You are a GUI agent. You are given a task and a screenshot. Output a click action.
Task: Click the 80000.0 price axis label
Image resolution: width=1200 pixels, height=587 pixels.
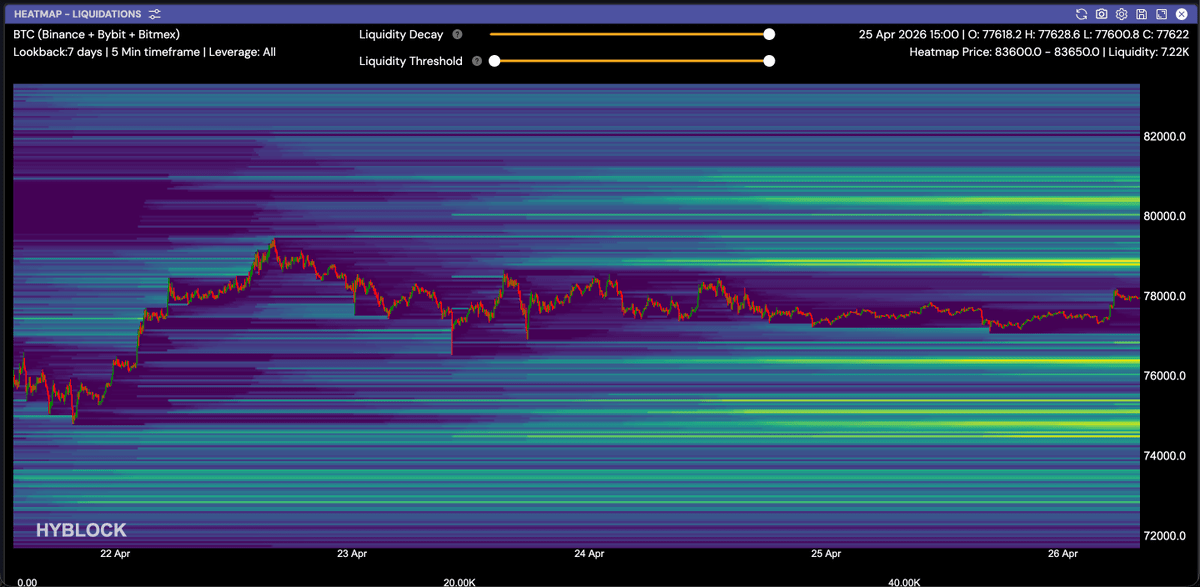(x=1164, y=216)
